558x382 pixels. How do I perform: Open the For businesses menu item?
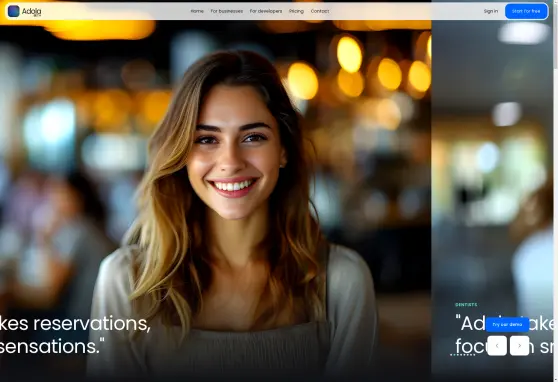[x=227, y=11]
